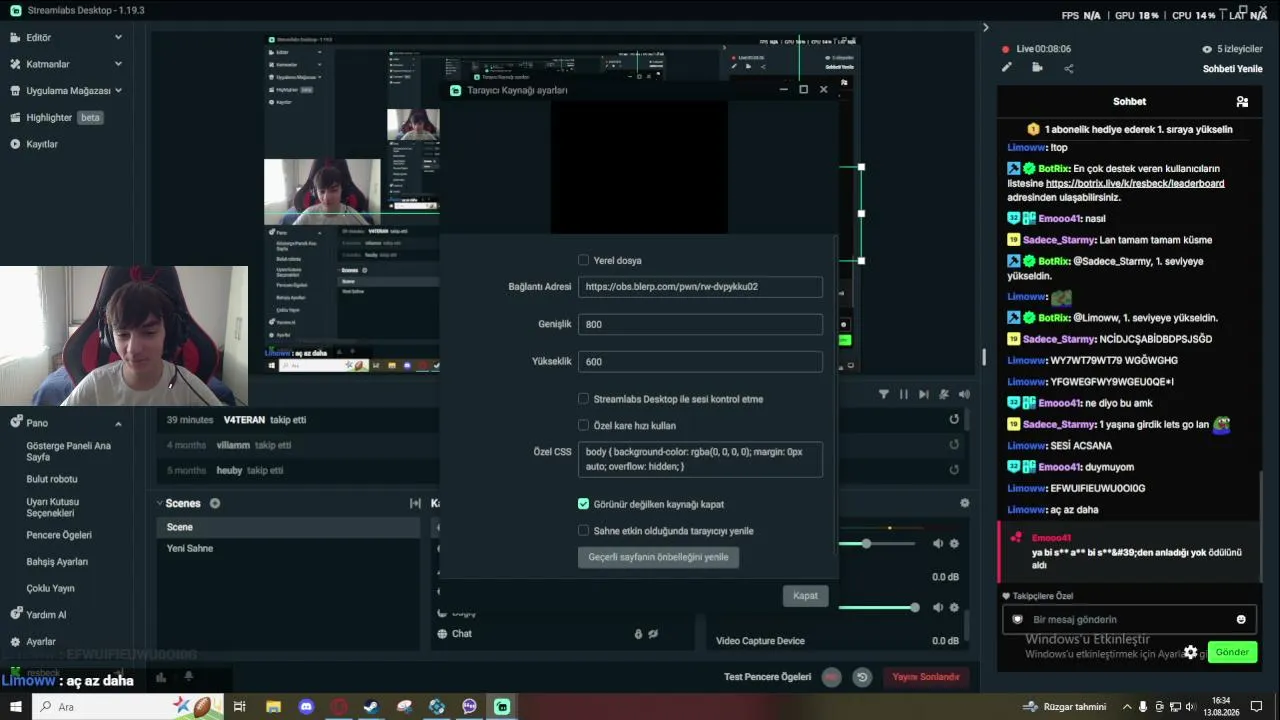Pause the alert queue
Screen dimensions: 1280x720
(904, 394)
